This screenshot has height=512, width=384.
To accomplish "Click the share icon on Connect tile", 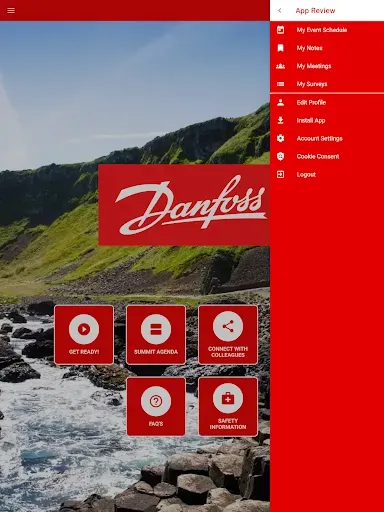I will coord(228,326).
